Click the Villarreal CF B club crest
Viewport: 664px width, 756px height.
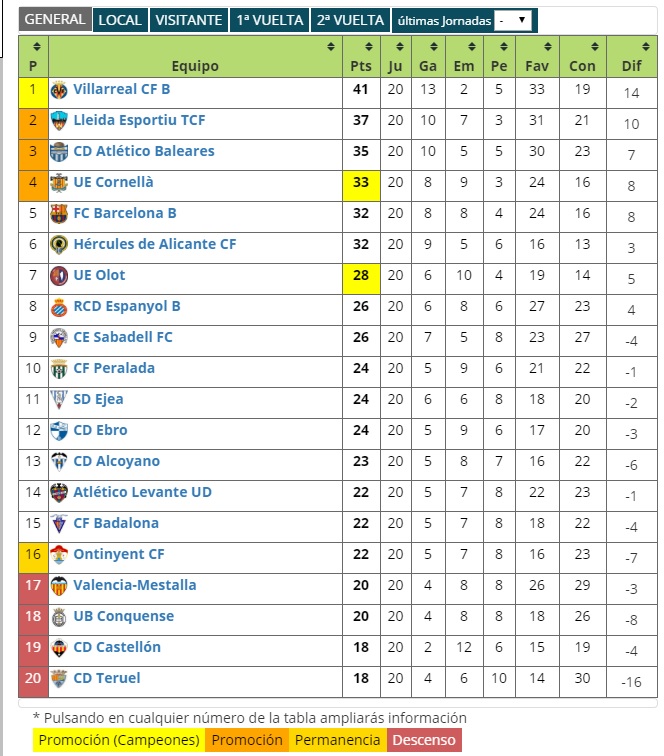tap(59, 90)
